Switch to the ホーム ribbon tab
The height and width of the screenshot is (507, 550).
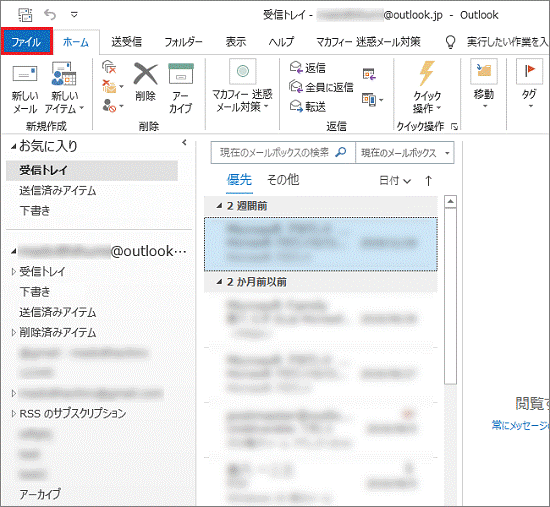click(76, 42)
